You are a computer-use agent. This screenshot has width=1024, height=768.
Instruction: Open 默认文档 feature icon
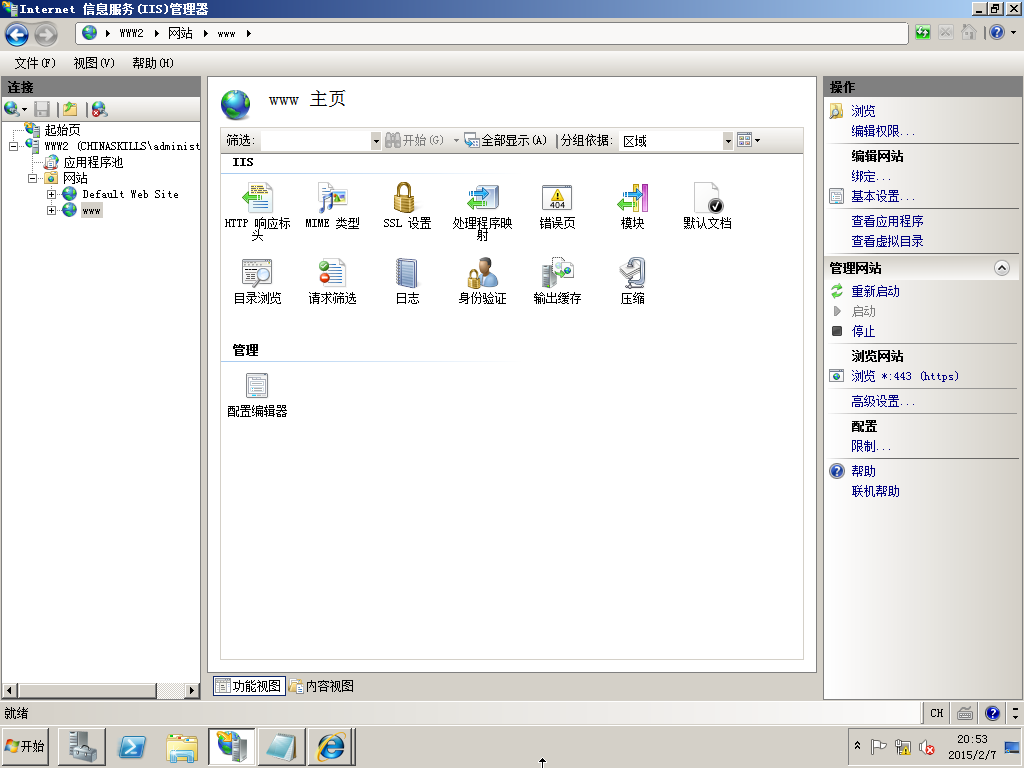coord(707,198)
